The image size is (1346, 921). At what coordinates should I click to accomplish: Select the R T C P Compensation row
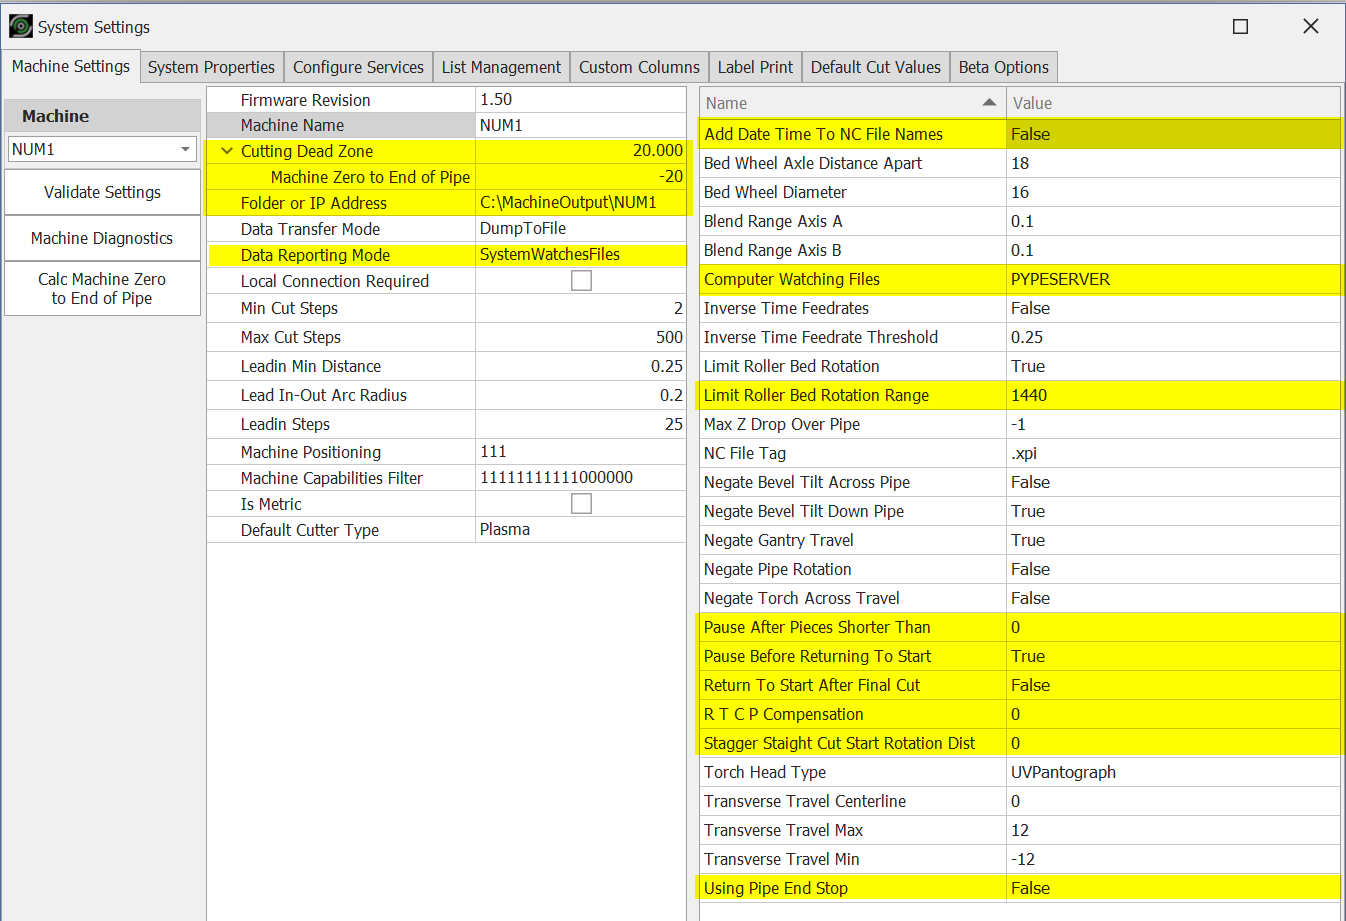(1020, 714)
